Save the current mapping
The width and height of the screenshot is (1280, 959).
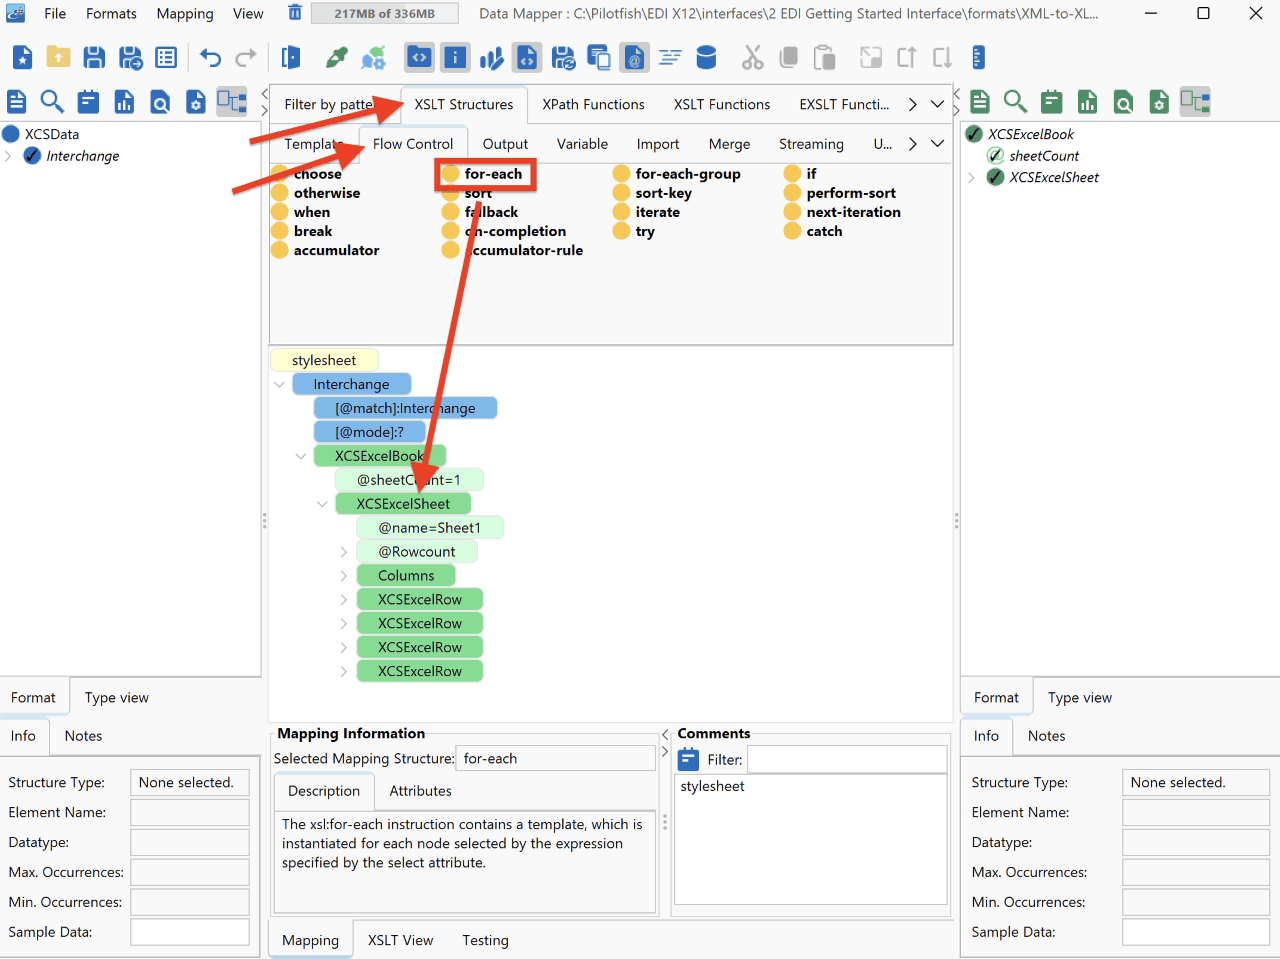point(94,58)
